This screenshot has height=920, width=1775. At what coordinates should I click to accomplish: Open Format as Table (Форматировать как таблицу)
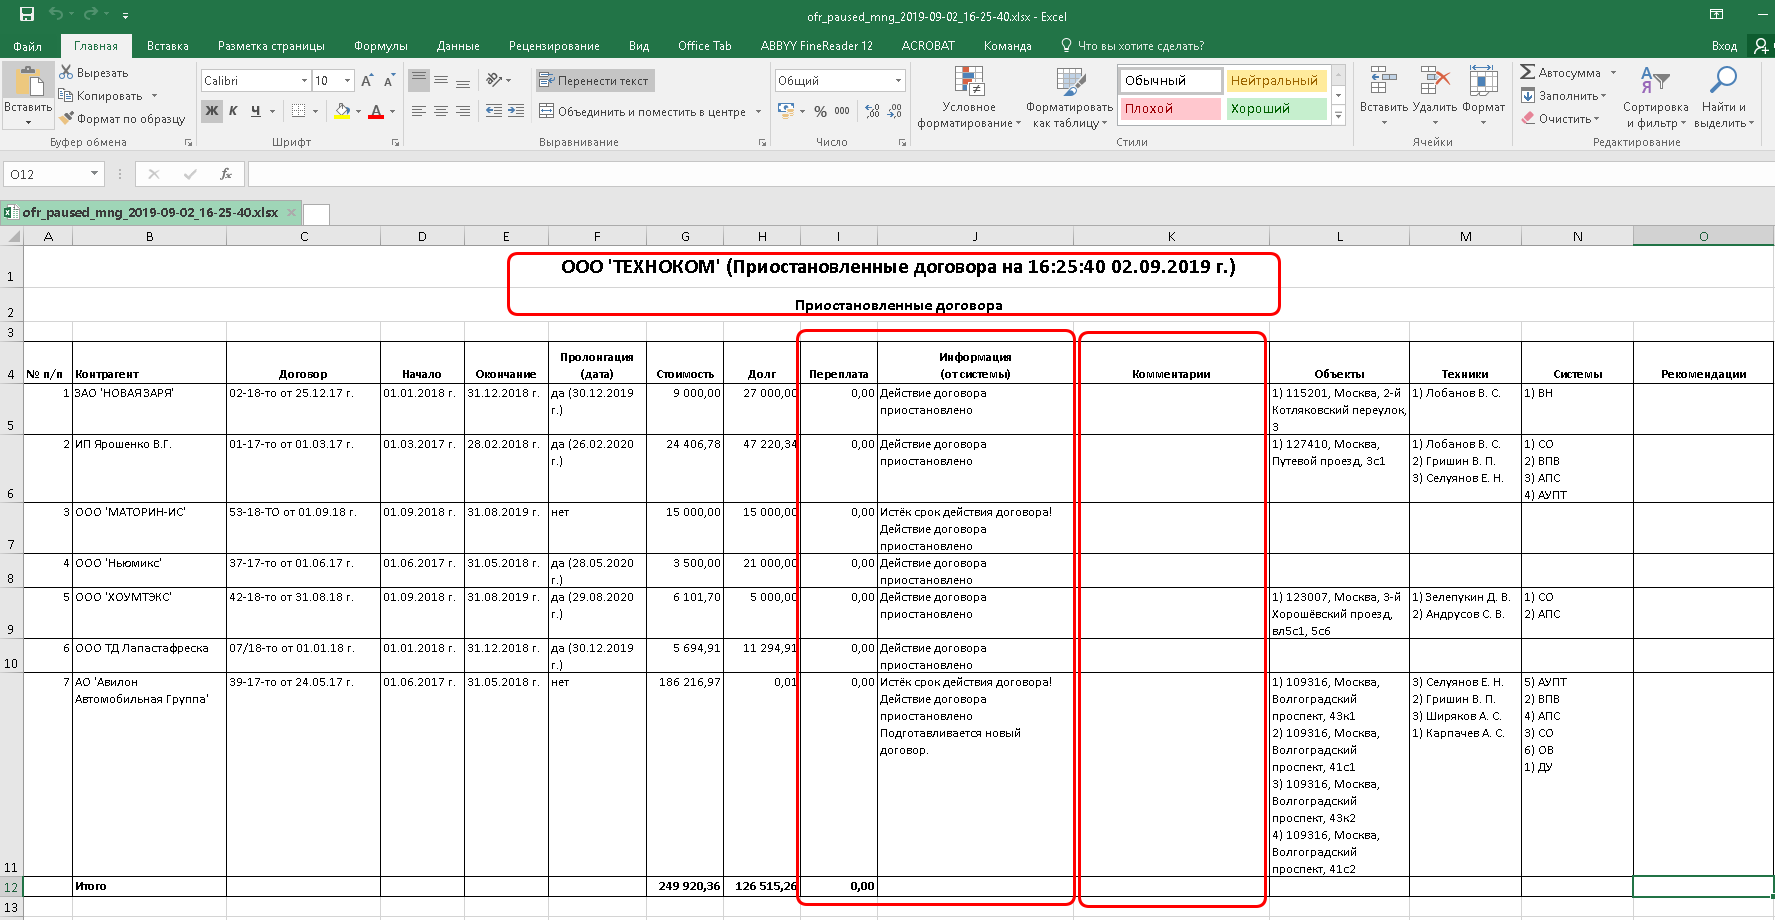pyautogui.click(x=1069, y=98)
